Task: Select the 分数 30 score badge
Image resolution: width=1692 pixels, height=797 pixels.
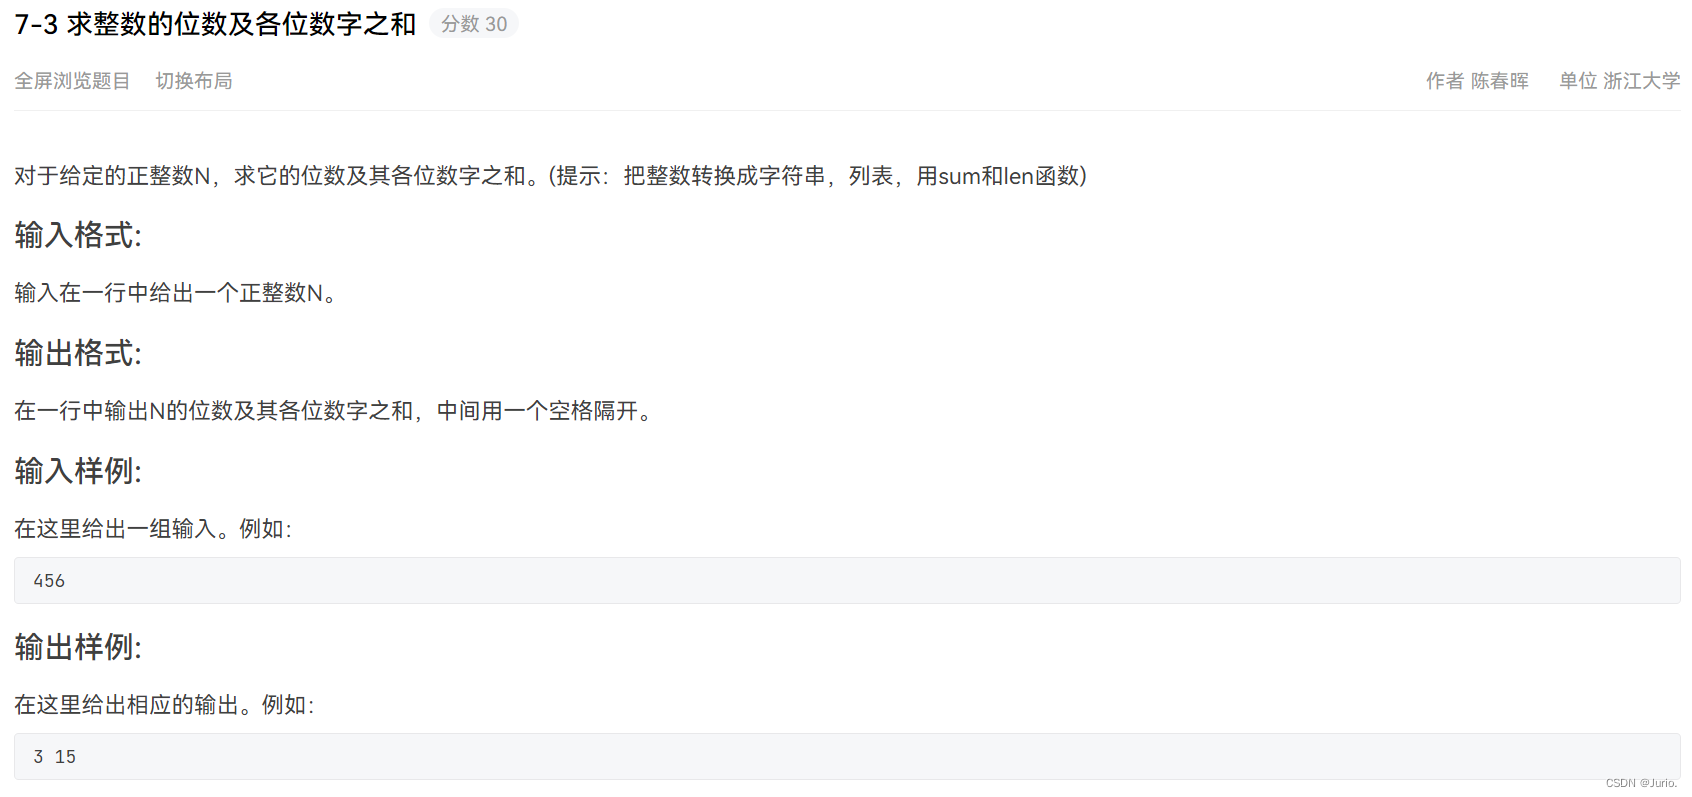Action: (x=474, y=24)
